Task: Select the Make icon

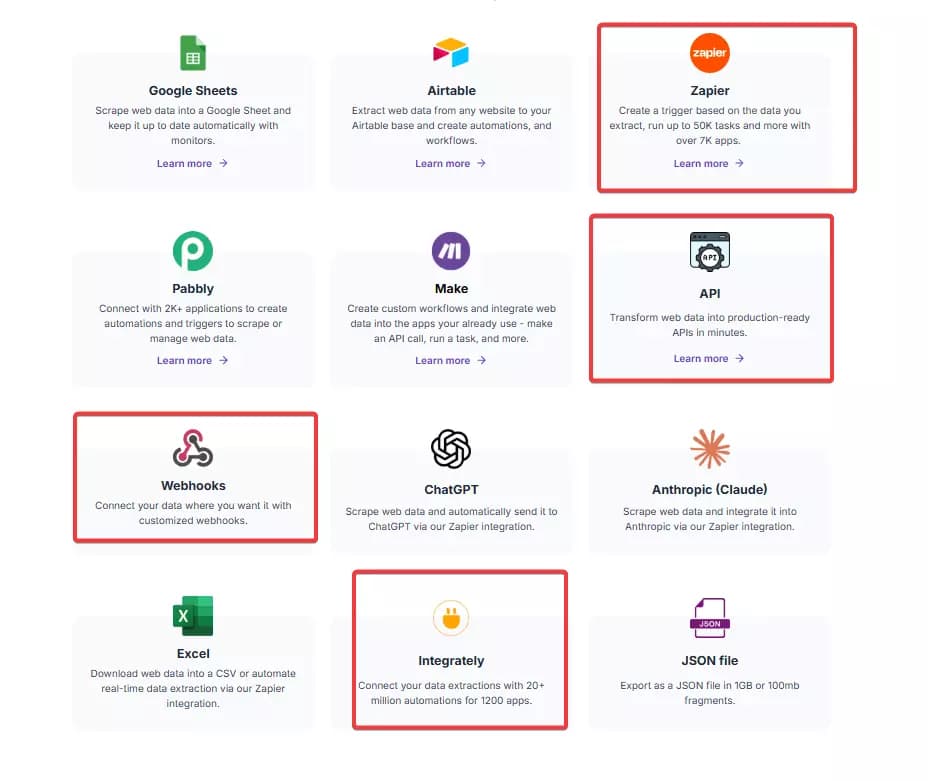Action: [x=451, y=250]
